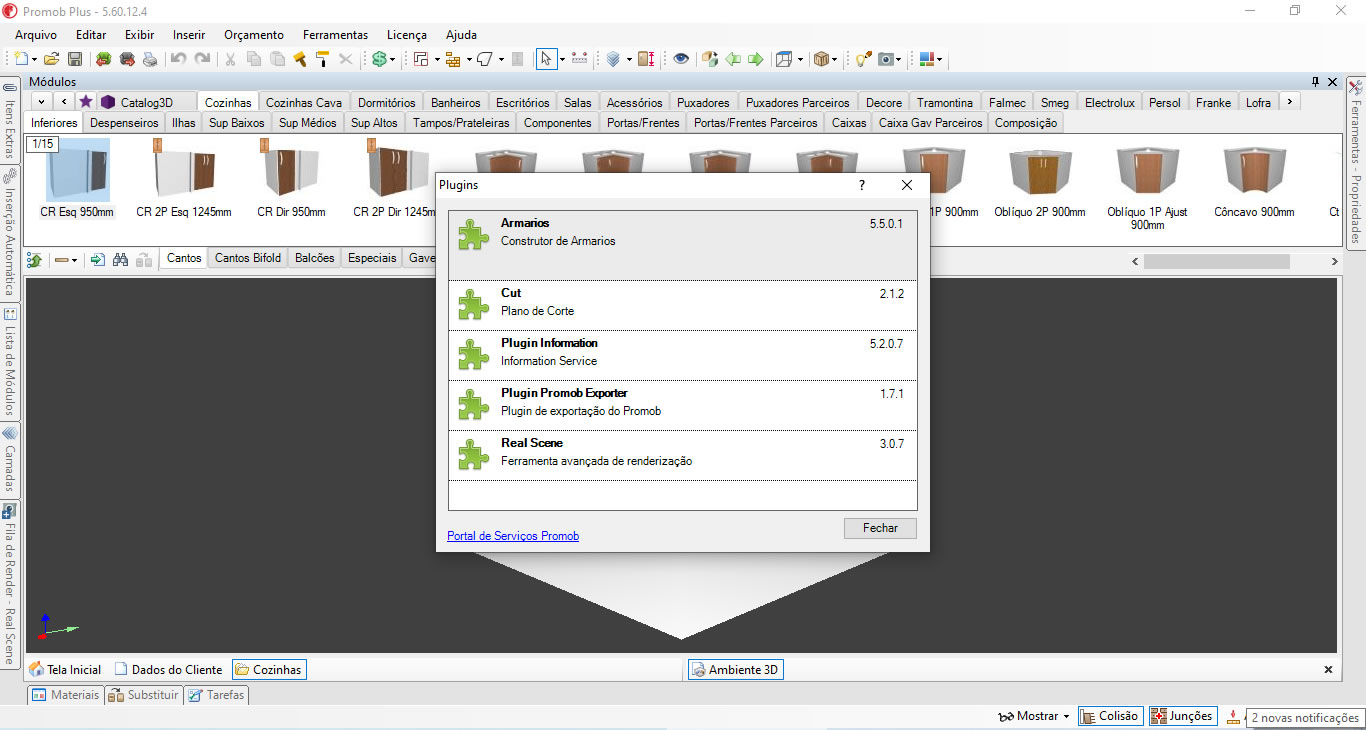Select the Oblíquo 2P 900mm module thumbnail
Screen dimensions: 1366x730
[1039, 180]
